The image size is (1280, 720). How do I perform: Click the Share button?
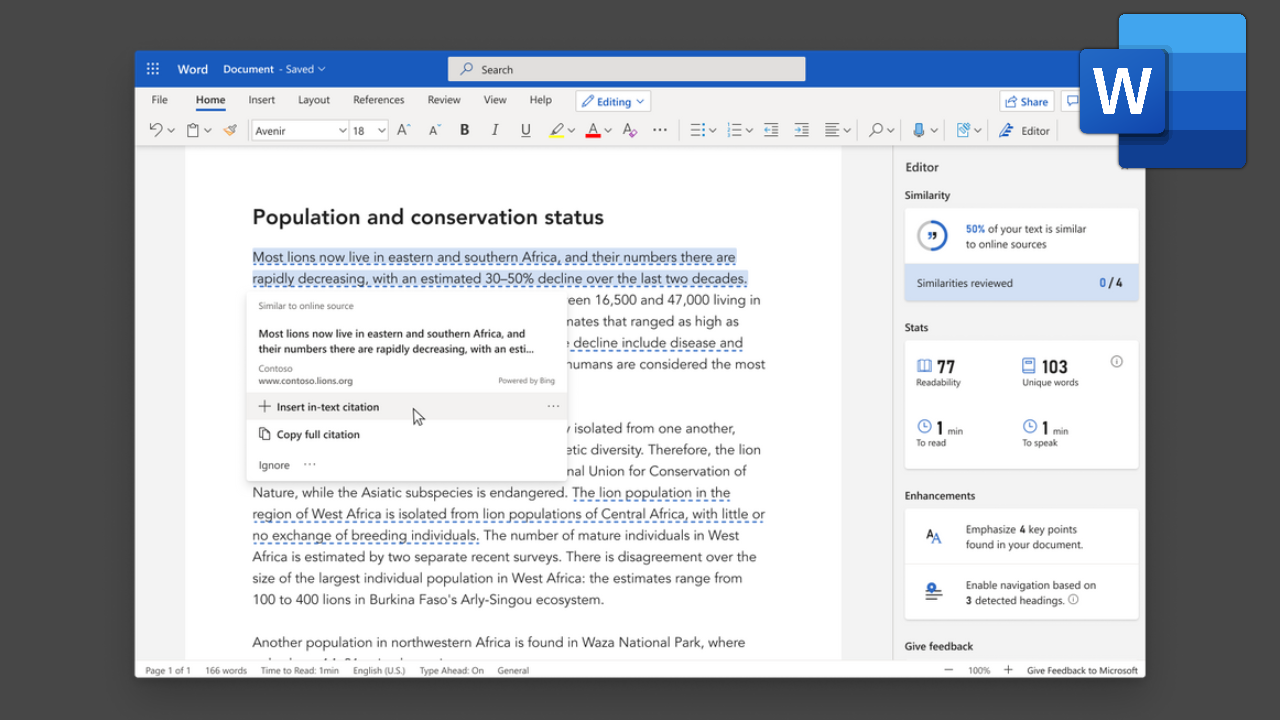(x=1027, y=101)
